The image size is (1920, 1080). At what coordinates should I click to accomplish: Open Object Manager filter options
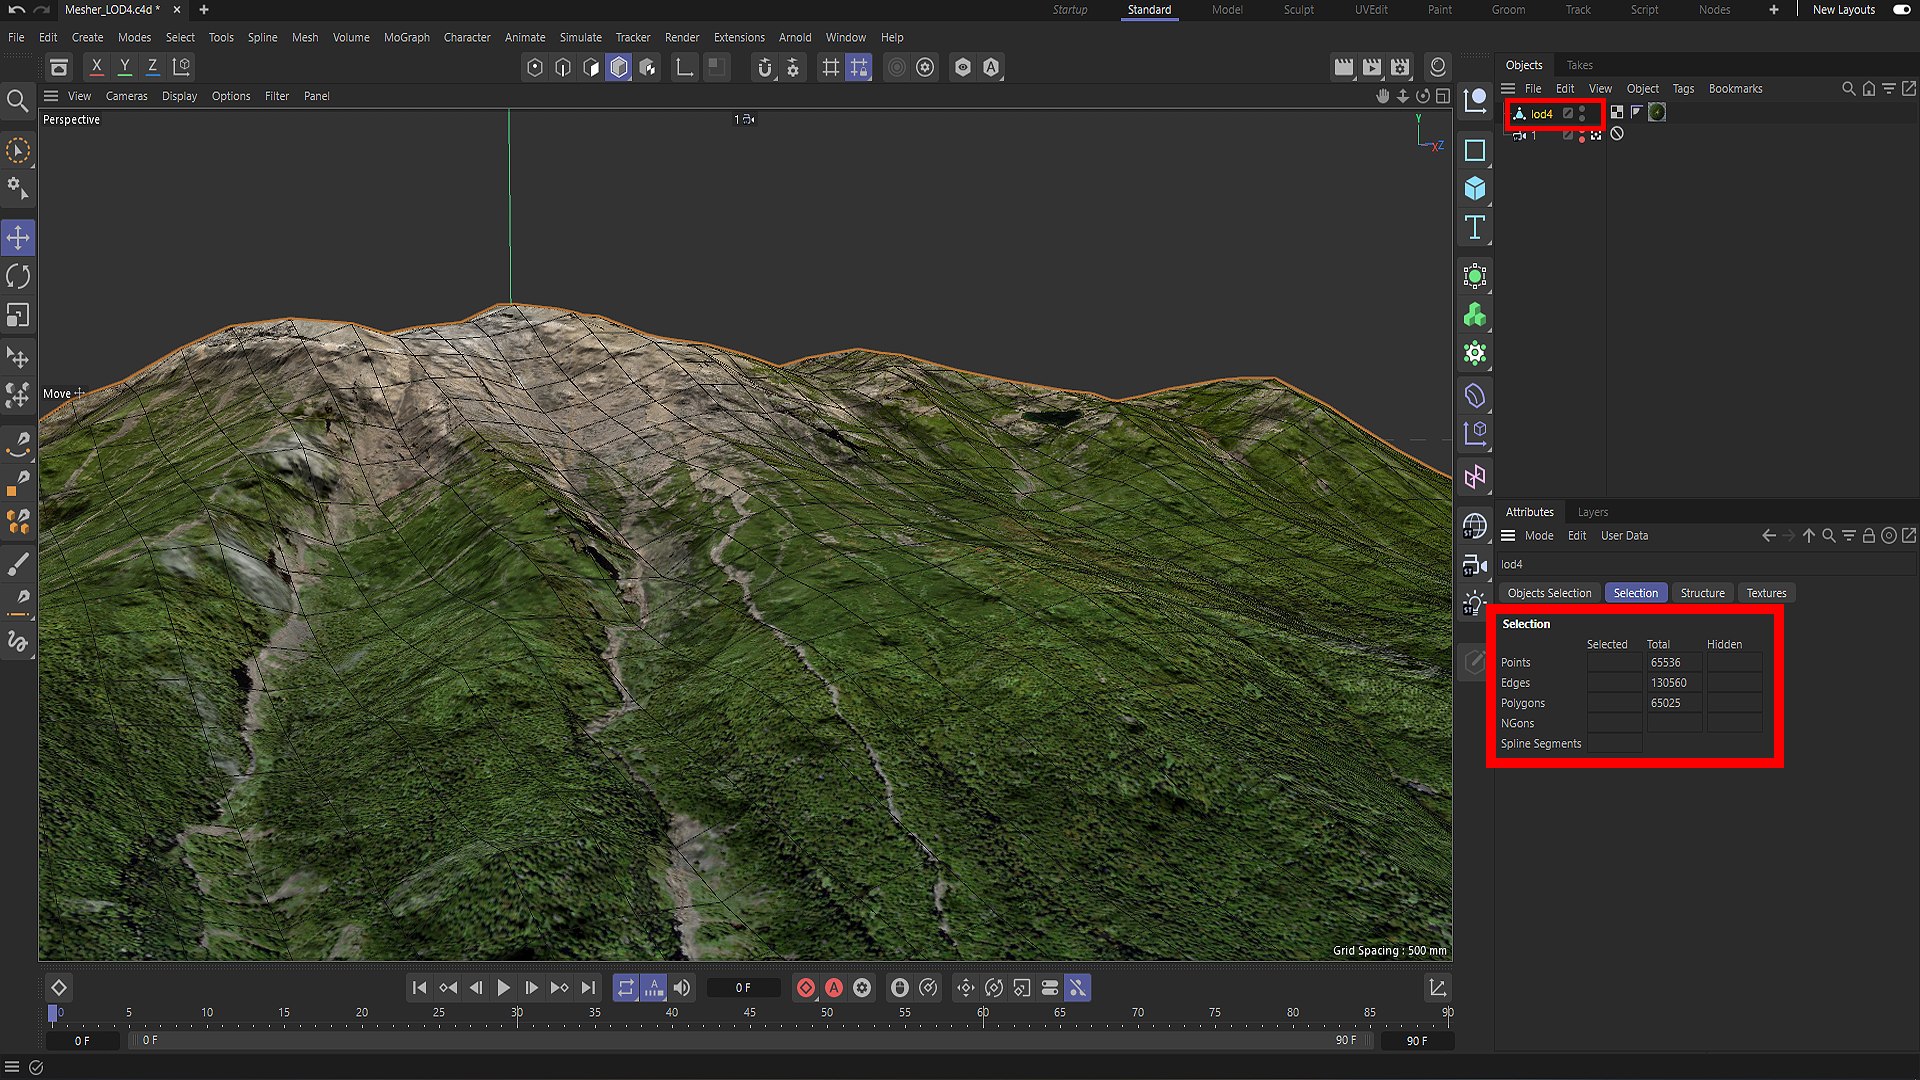click(x=1889, y=89)
